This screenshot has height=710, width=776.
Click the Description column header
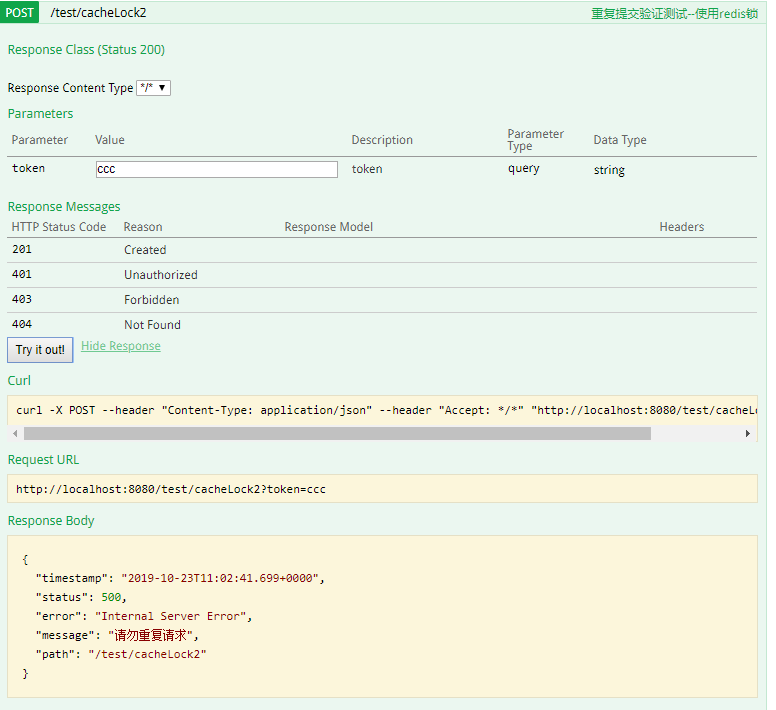(x=382, y=140)
